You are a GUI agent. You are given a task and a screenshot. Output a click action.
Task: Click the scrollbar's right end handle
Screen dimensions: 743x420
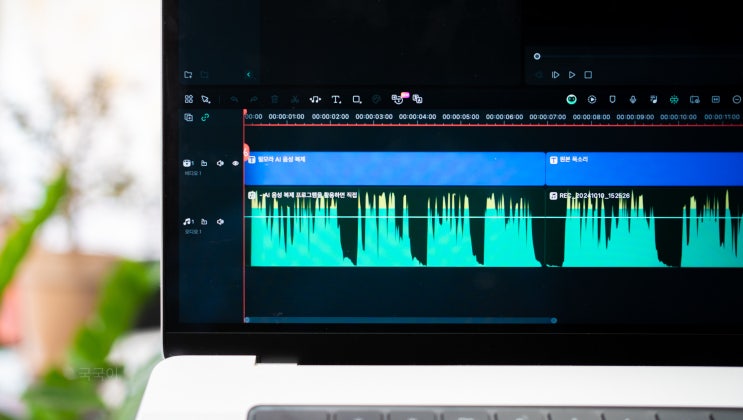553,320
